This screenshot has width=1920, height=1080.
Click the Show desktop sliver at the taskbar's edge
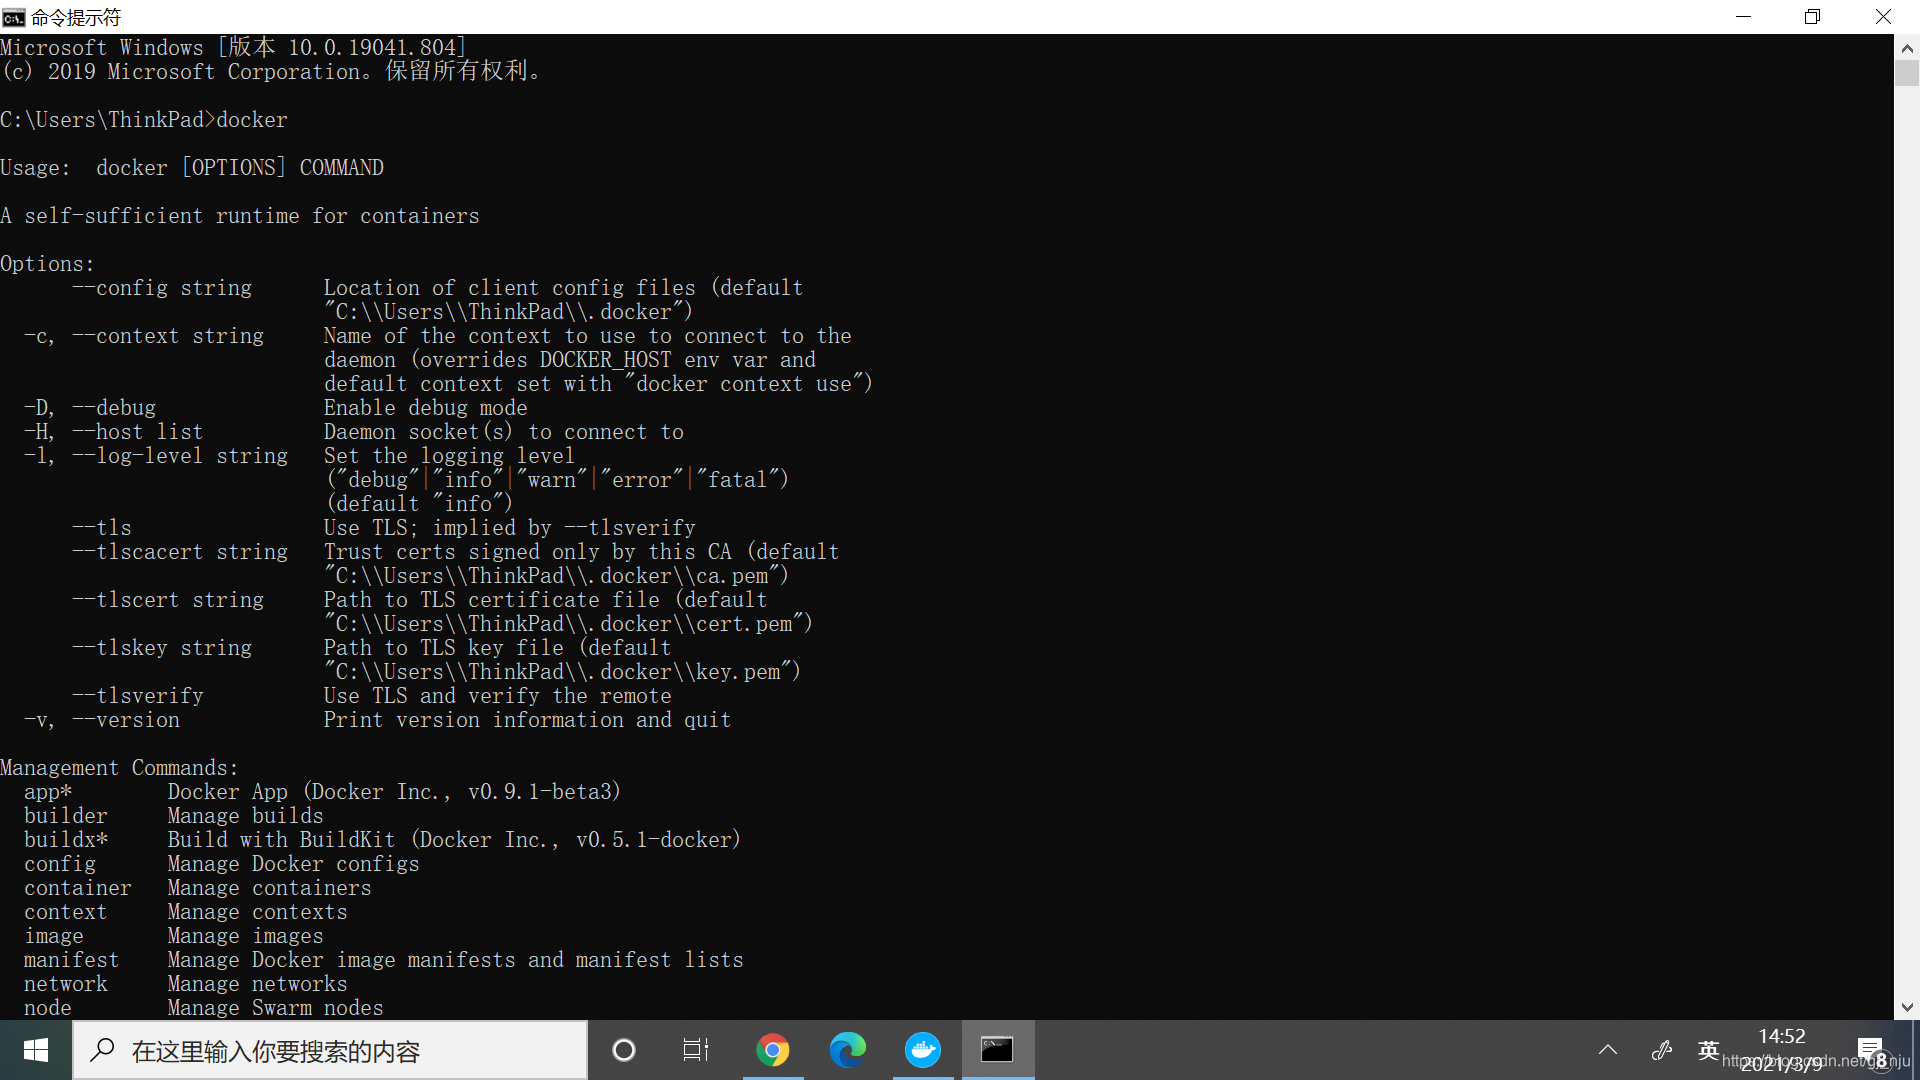click(x=1916, y=1050)
